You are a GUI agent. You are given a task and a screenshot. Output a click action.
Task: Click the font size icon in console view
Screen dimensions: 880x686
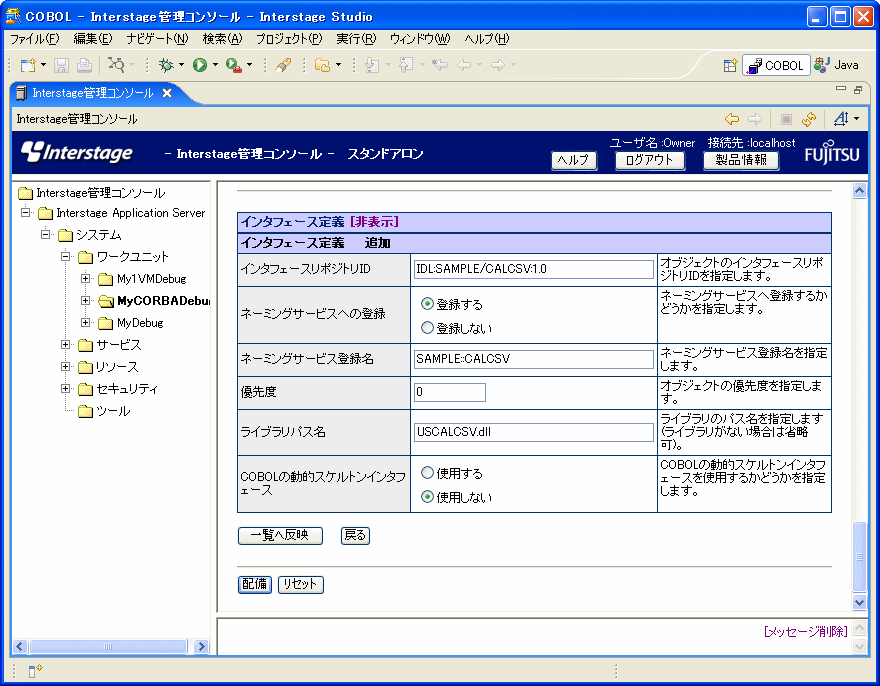tap(841, 118)
